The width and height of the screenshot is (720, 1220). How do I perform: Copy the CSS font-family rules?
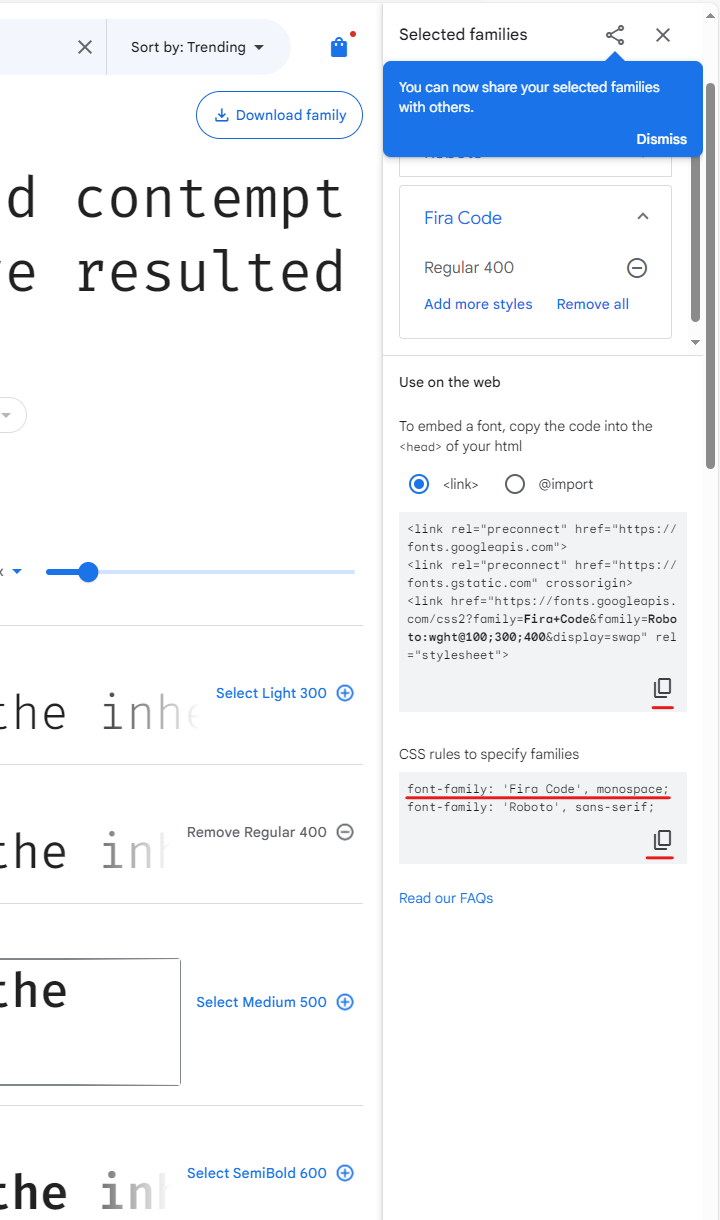[x=662, y=840]
